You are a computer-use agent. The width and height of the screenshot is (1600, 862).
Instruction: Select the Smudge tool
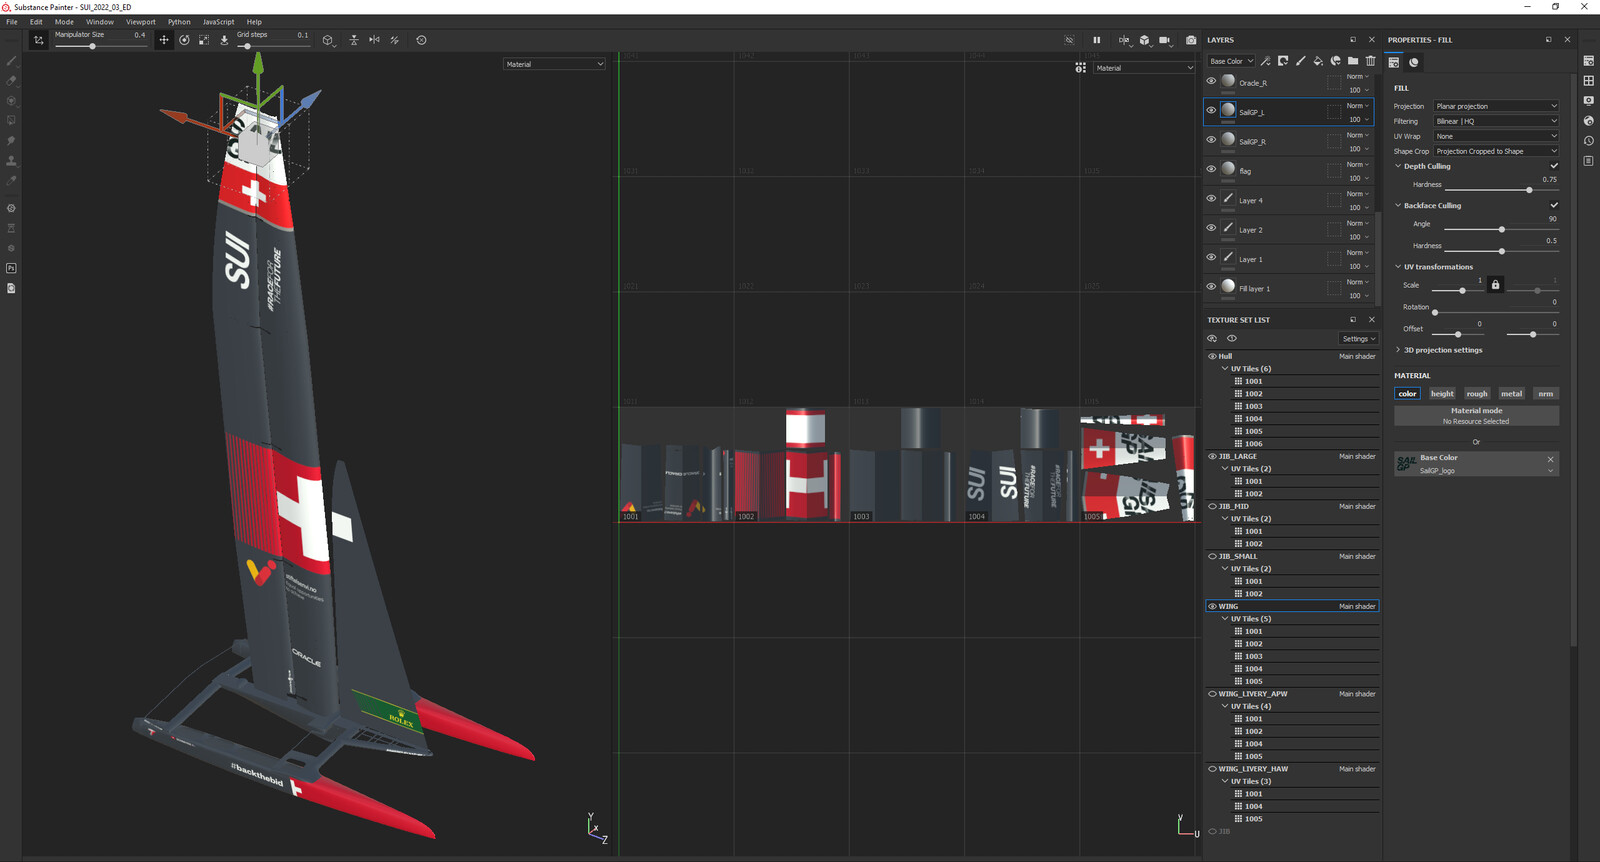pos(11,141)
